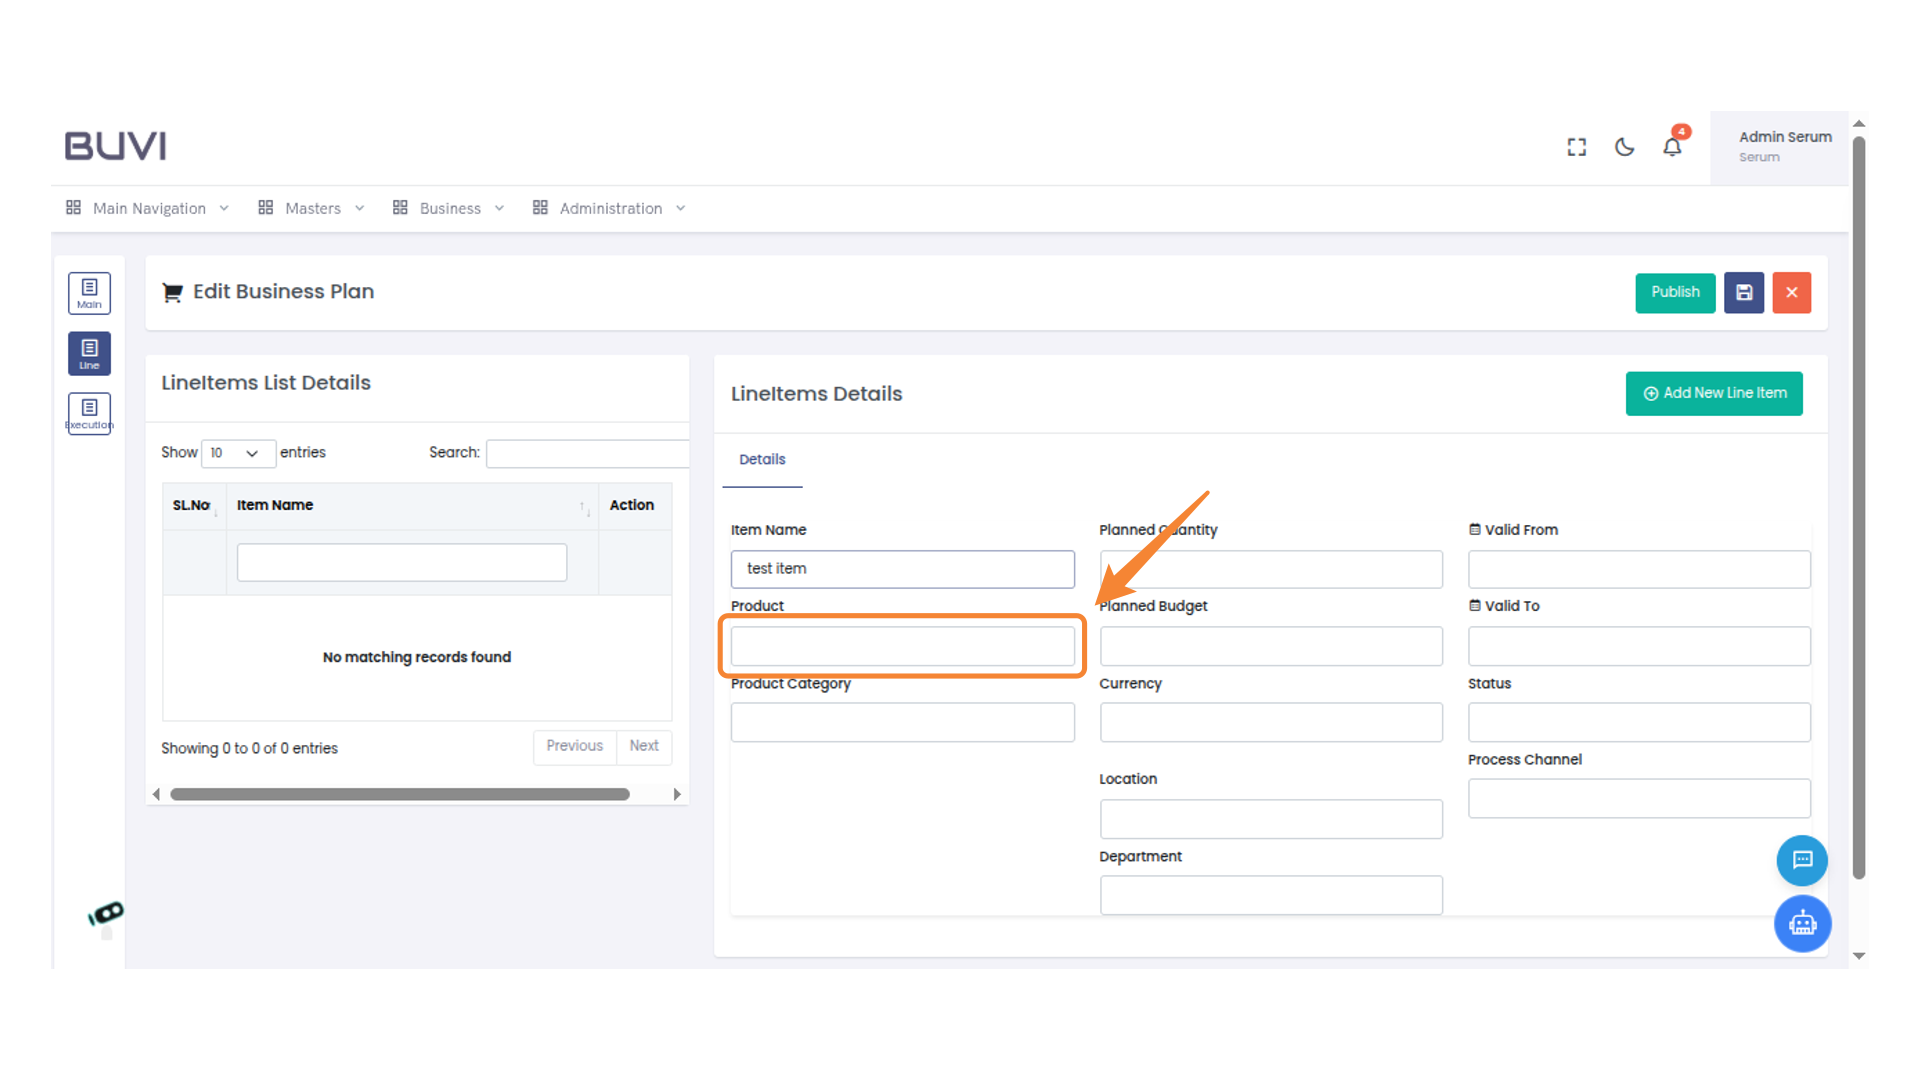1920x1080 pixels.
Task: Open the show entries count dropdown
Action: click(x=237, y=453)
